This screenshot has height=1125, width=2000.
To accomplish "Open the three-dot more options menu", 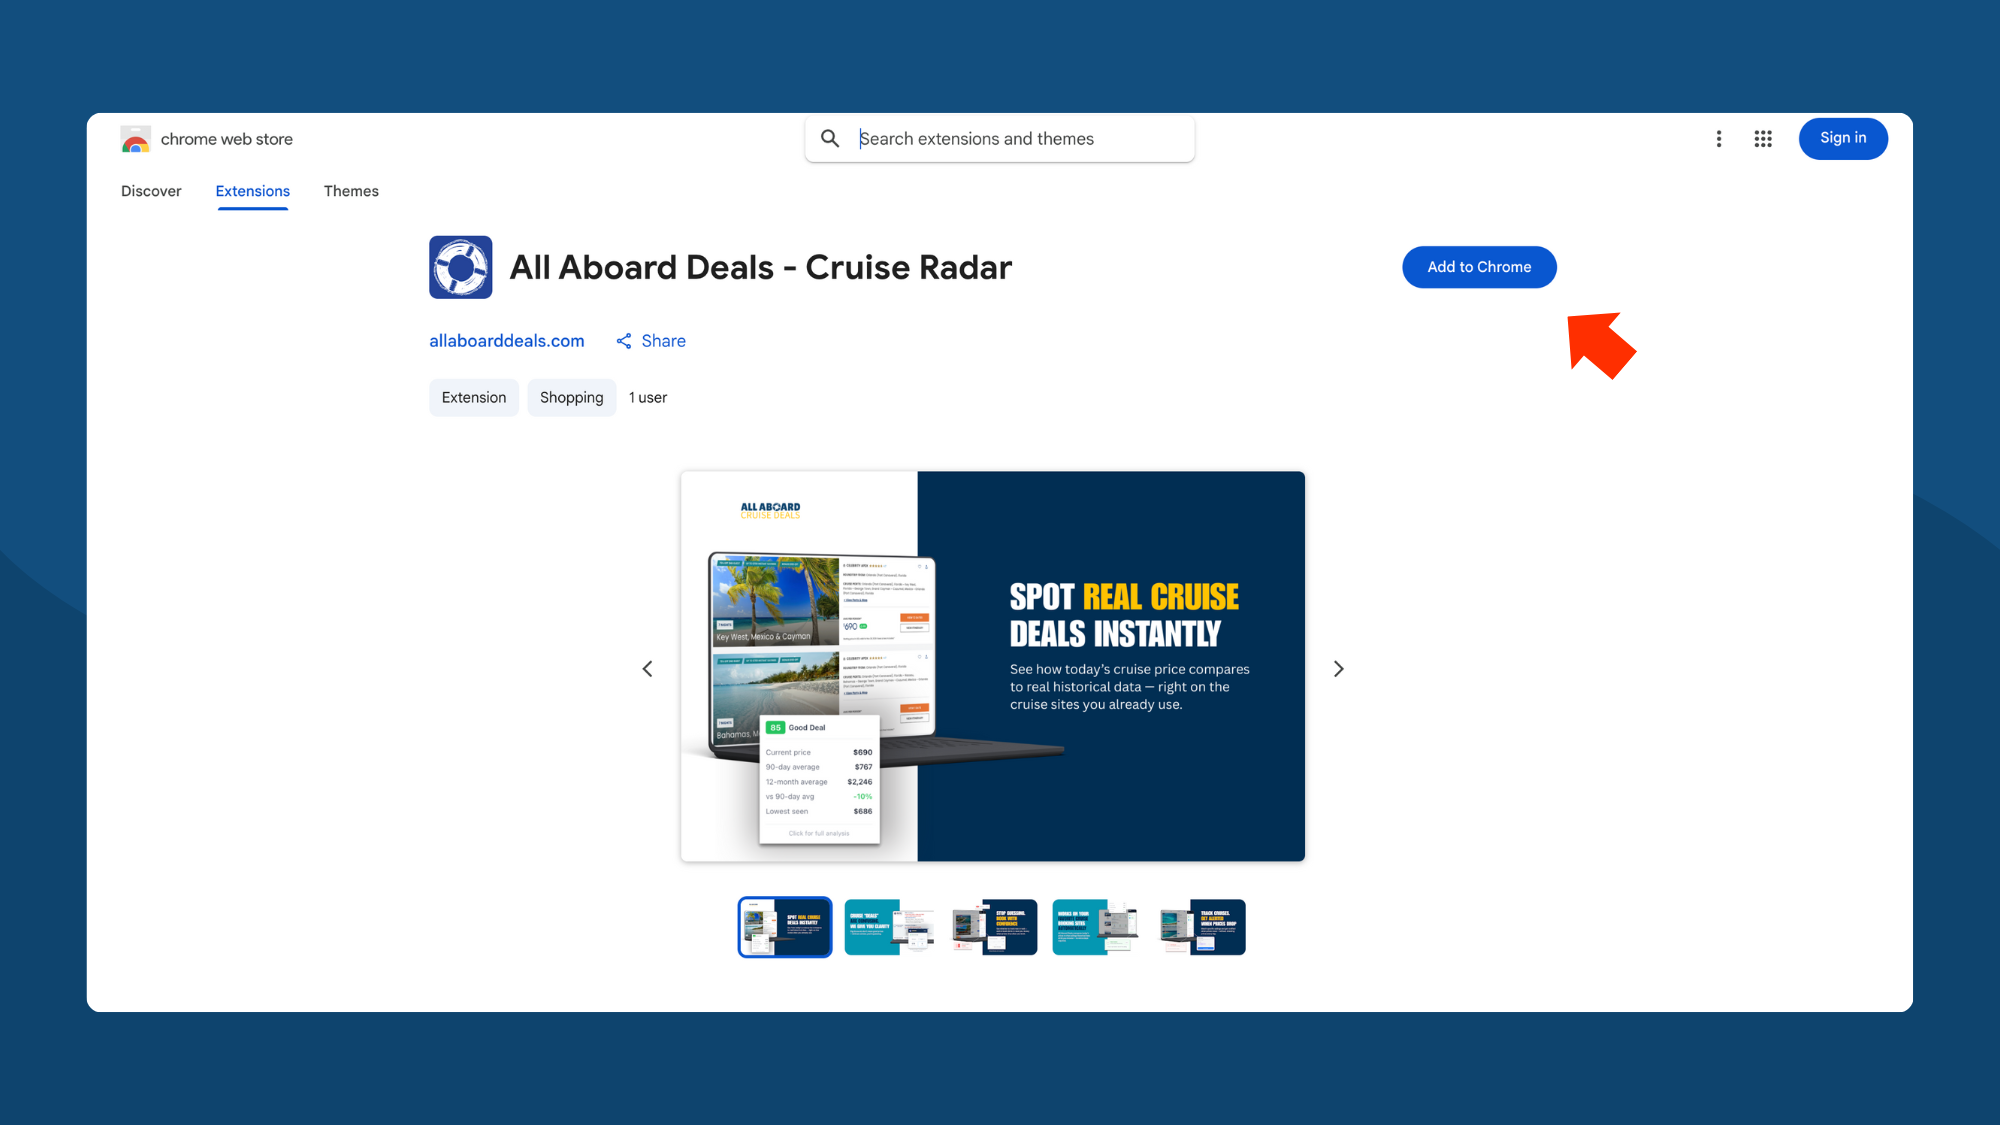I will pyautogui.click(x=1719, y=139).
